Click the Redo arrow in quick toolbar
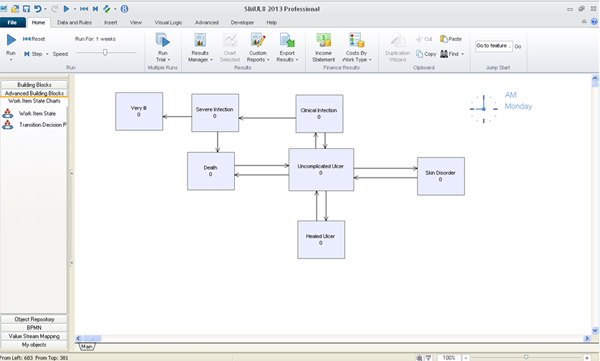600x361 pixels. click(54, 8)
